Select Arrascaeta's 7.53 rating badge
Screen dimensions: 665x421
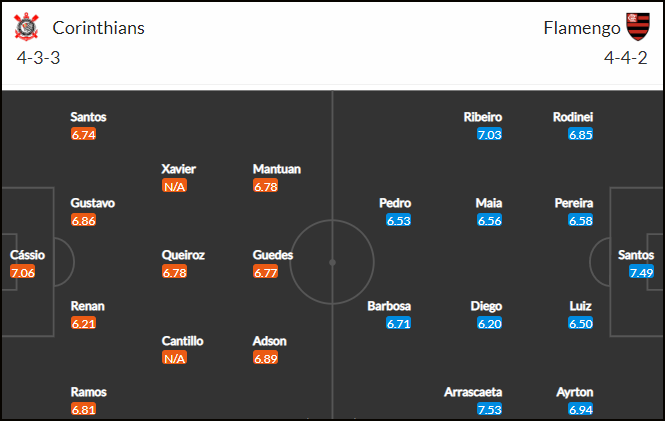pyautogui.click(x=489, y=409)
